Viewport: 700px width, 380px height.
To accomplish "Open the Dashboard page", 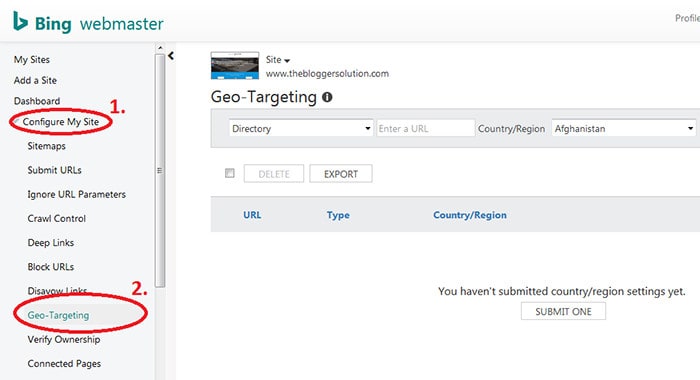I will 37,101.
